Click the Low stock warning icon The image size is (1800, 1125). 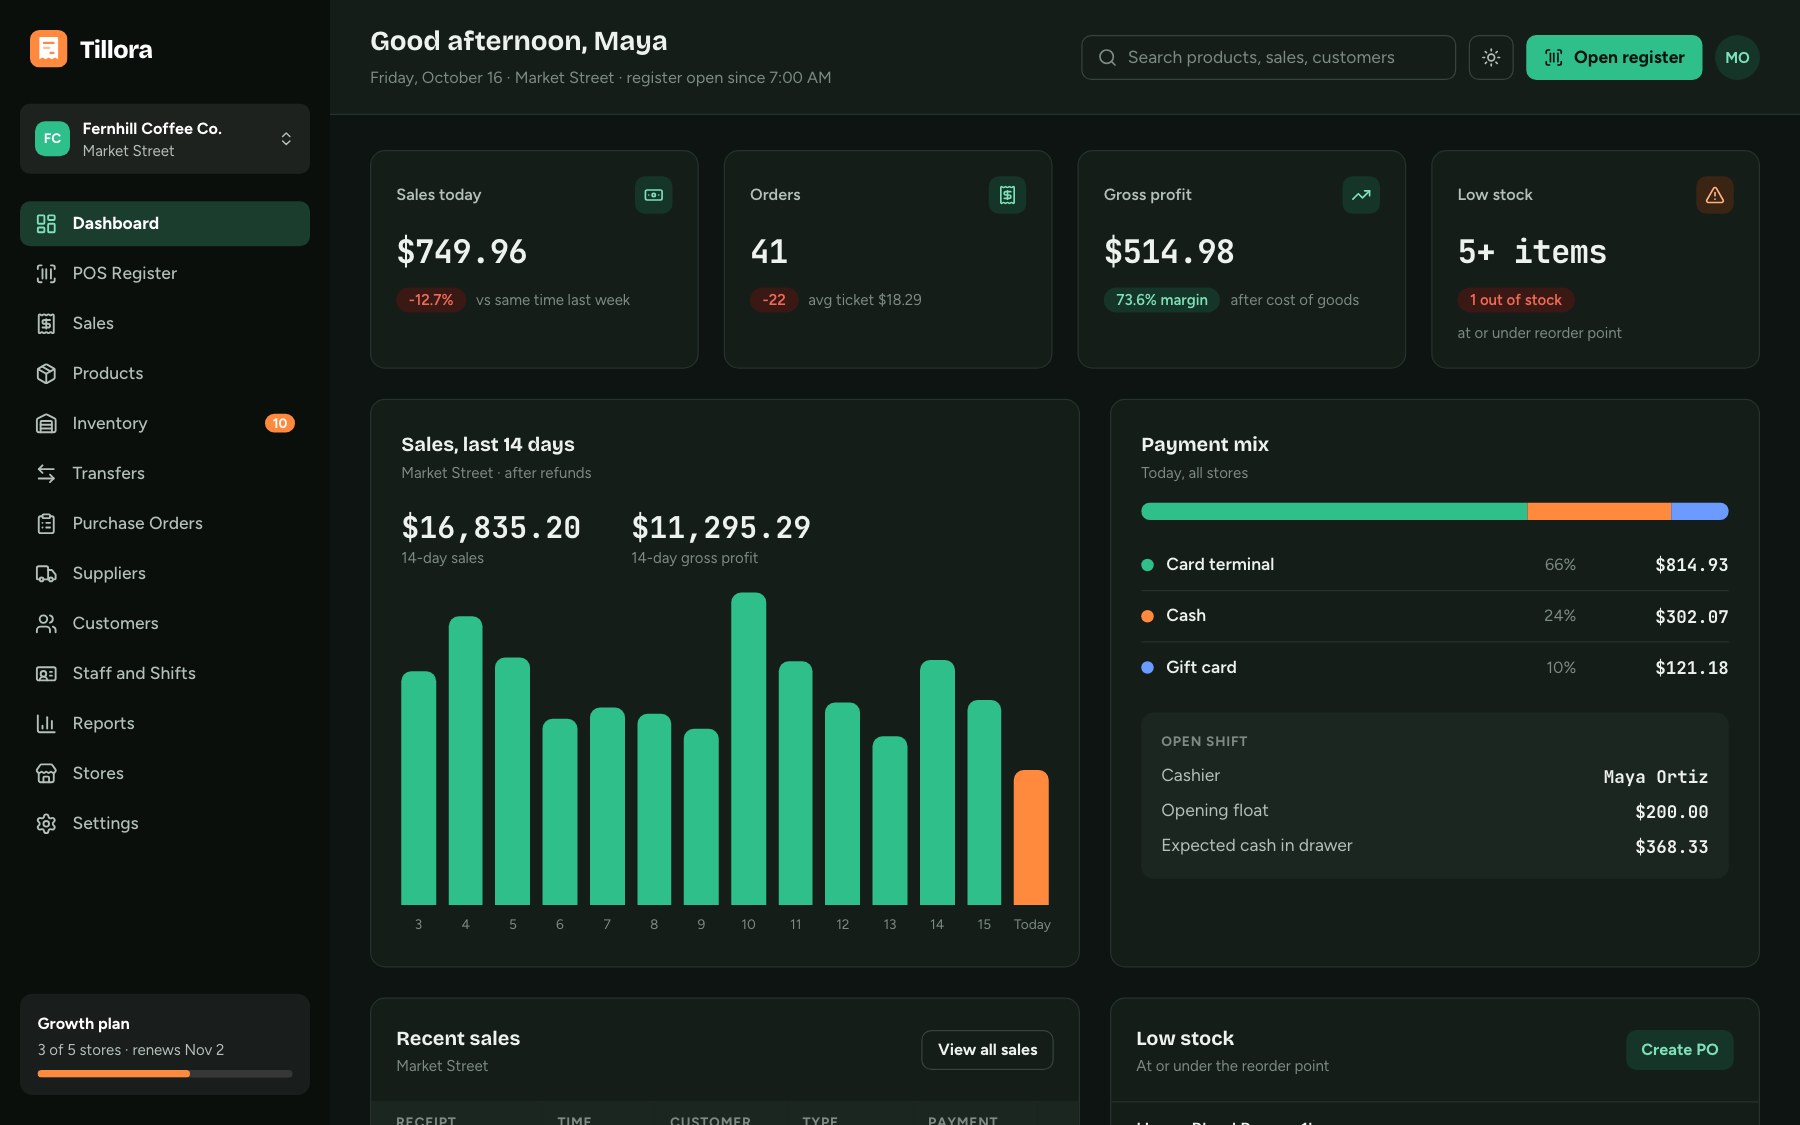coord(1714,195)
